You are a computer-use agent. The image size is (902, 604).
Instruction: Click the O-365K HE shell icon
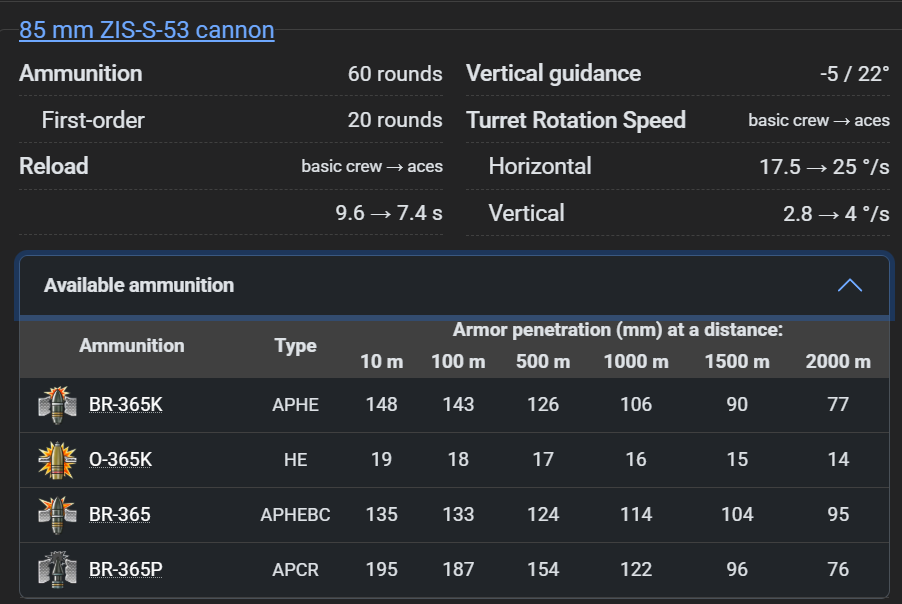[x=57, y=460]
